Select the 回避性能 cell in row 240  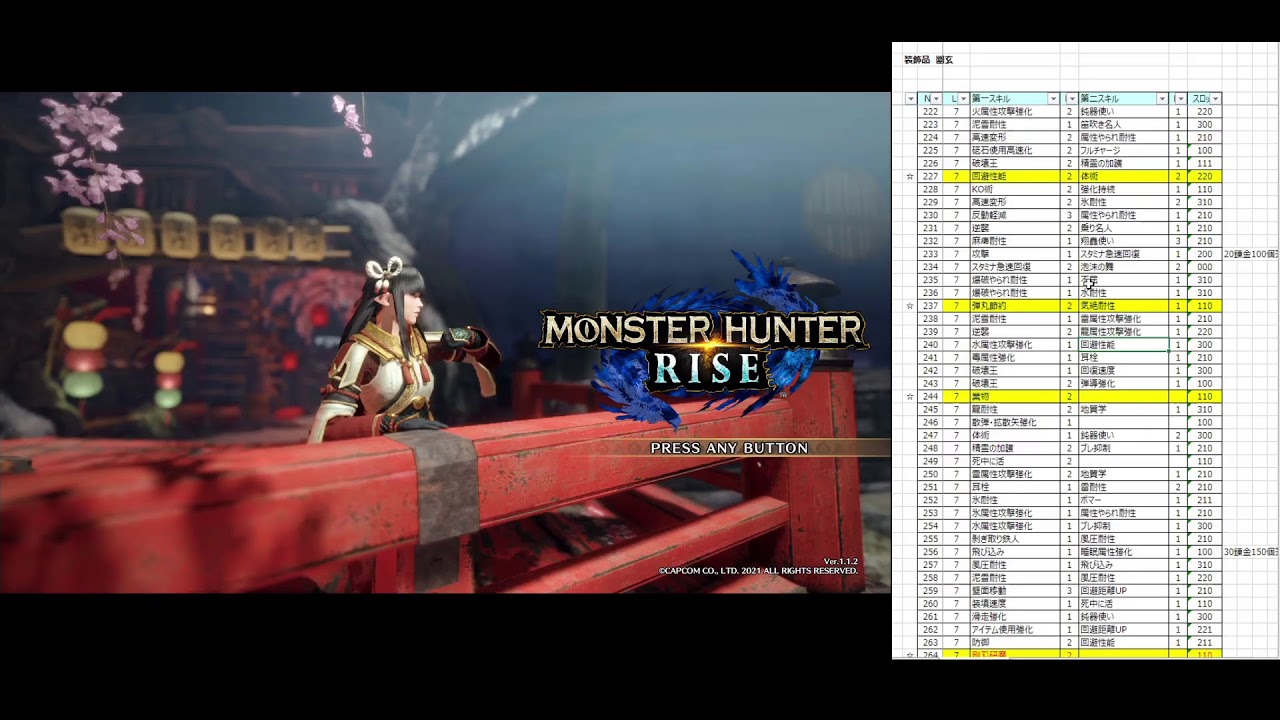tap(1122, 345)
